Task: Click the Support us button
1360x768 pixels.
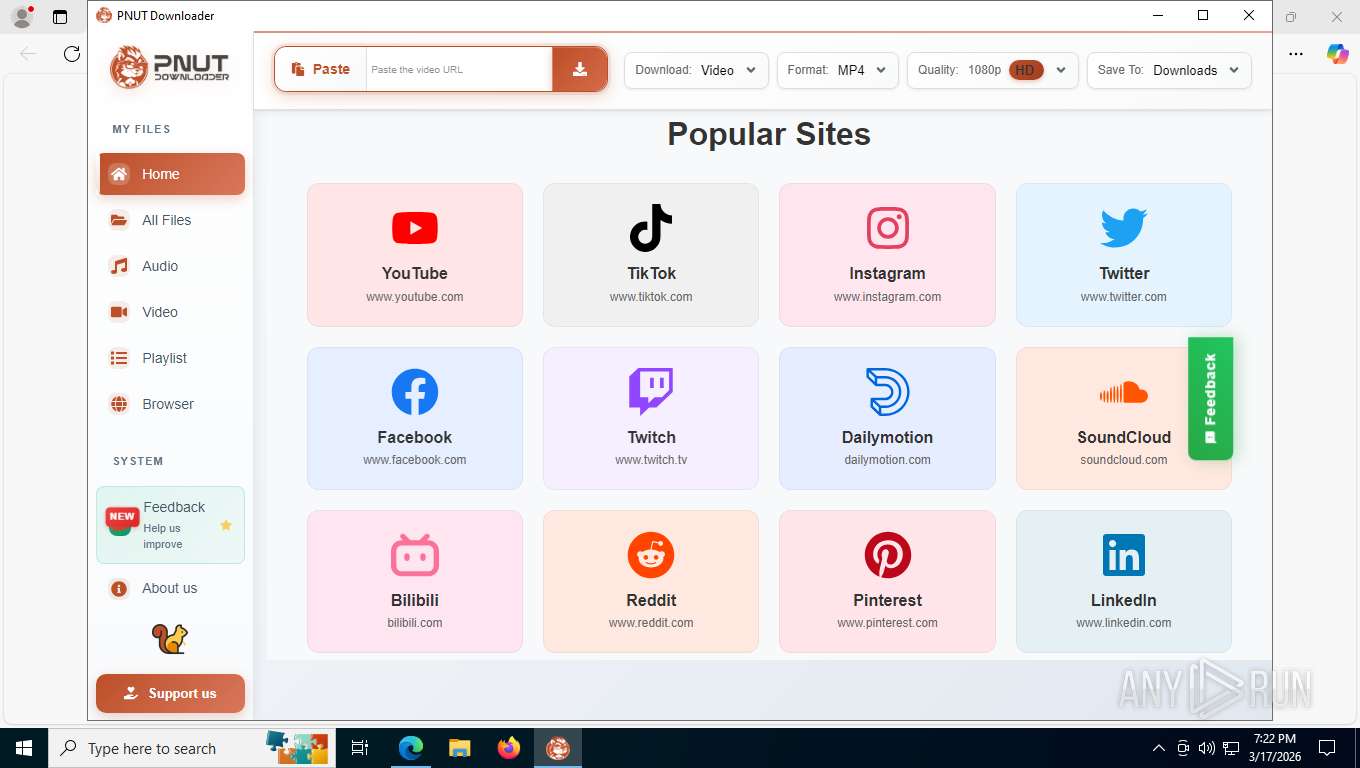Action: tap(170, 693)
